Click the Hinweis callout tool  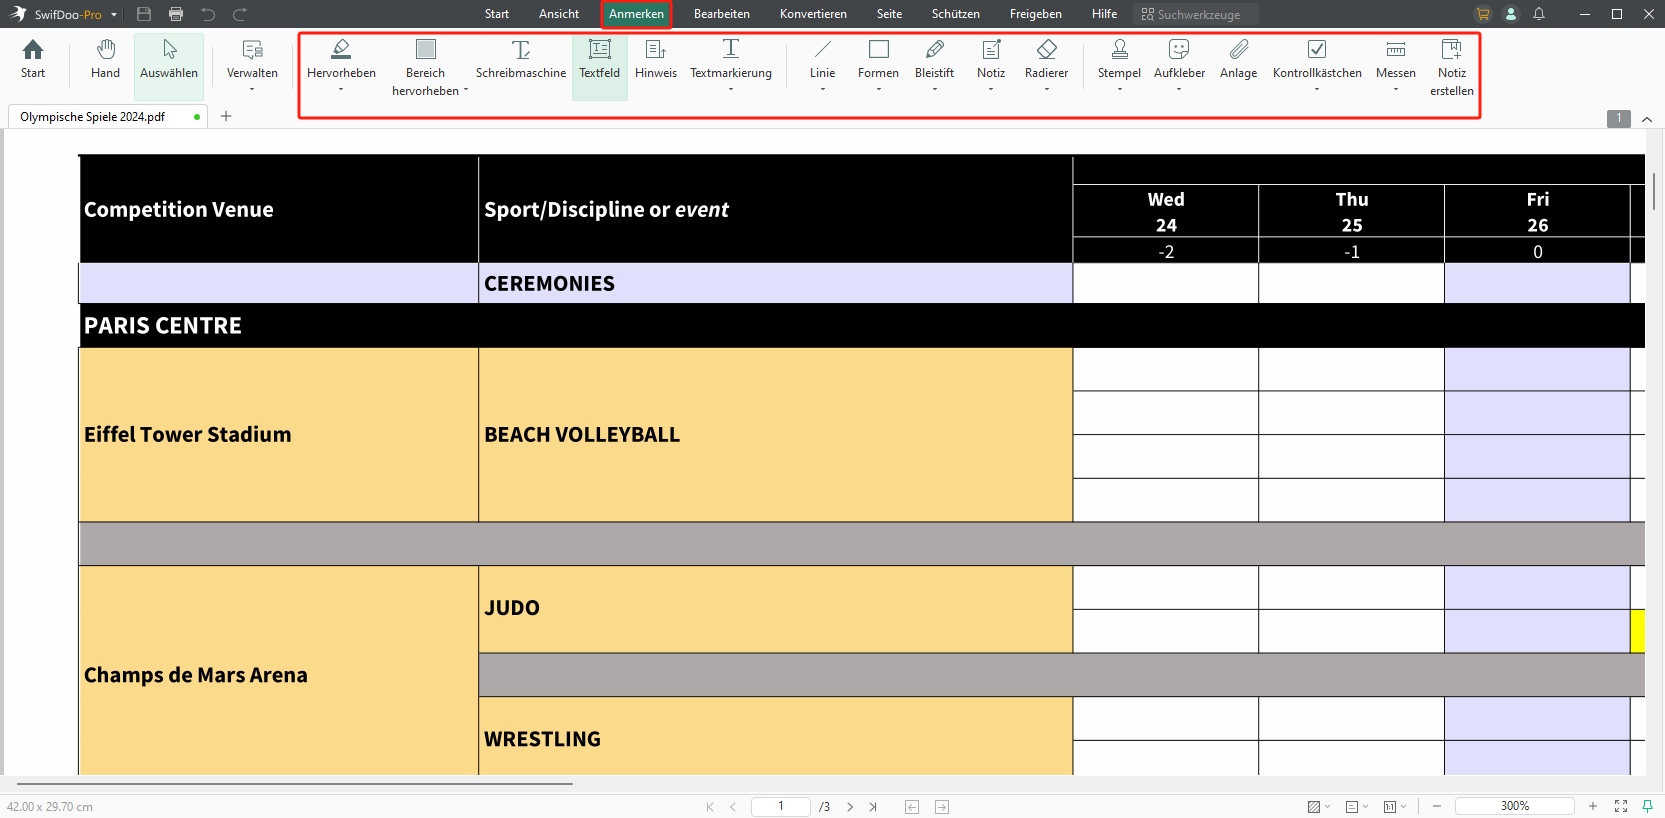[655, 59]
